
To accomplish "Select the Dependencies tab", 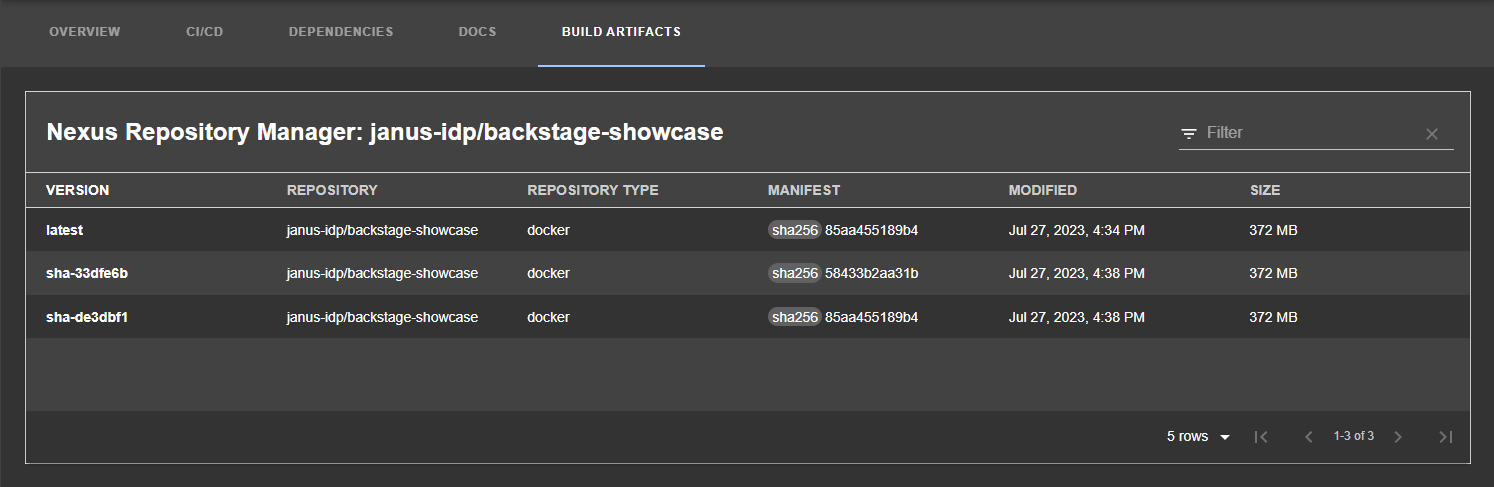I will pyautogui.click(x=341, y=32).
